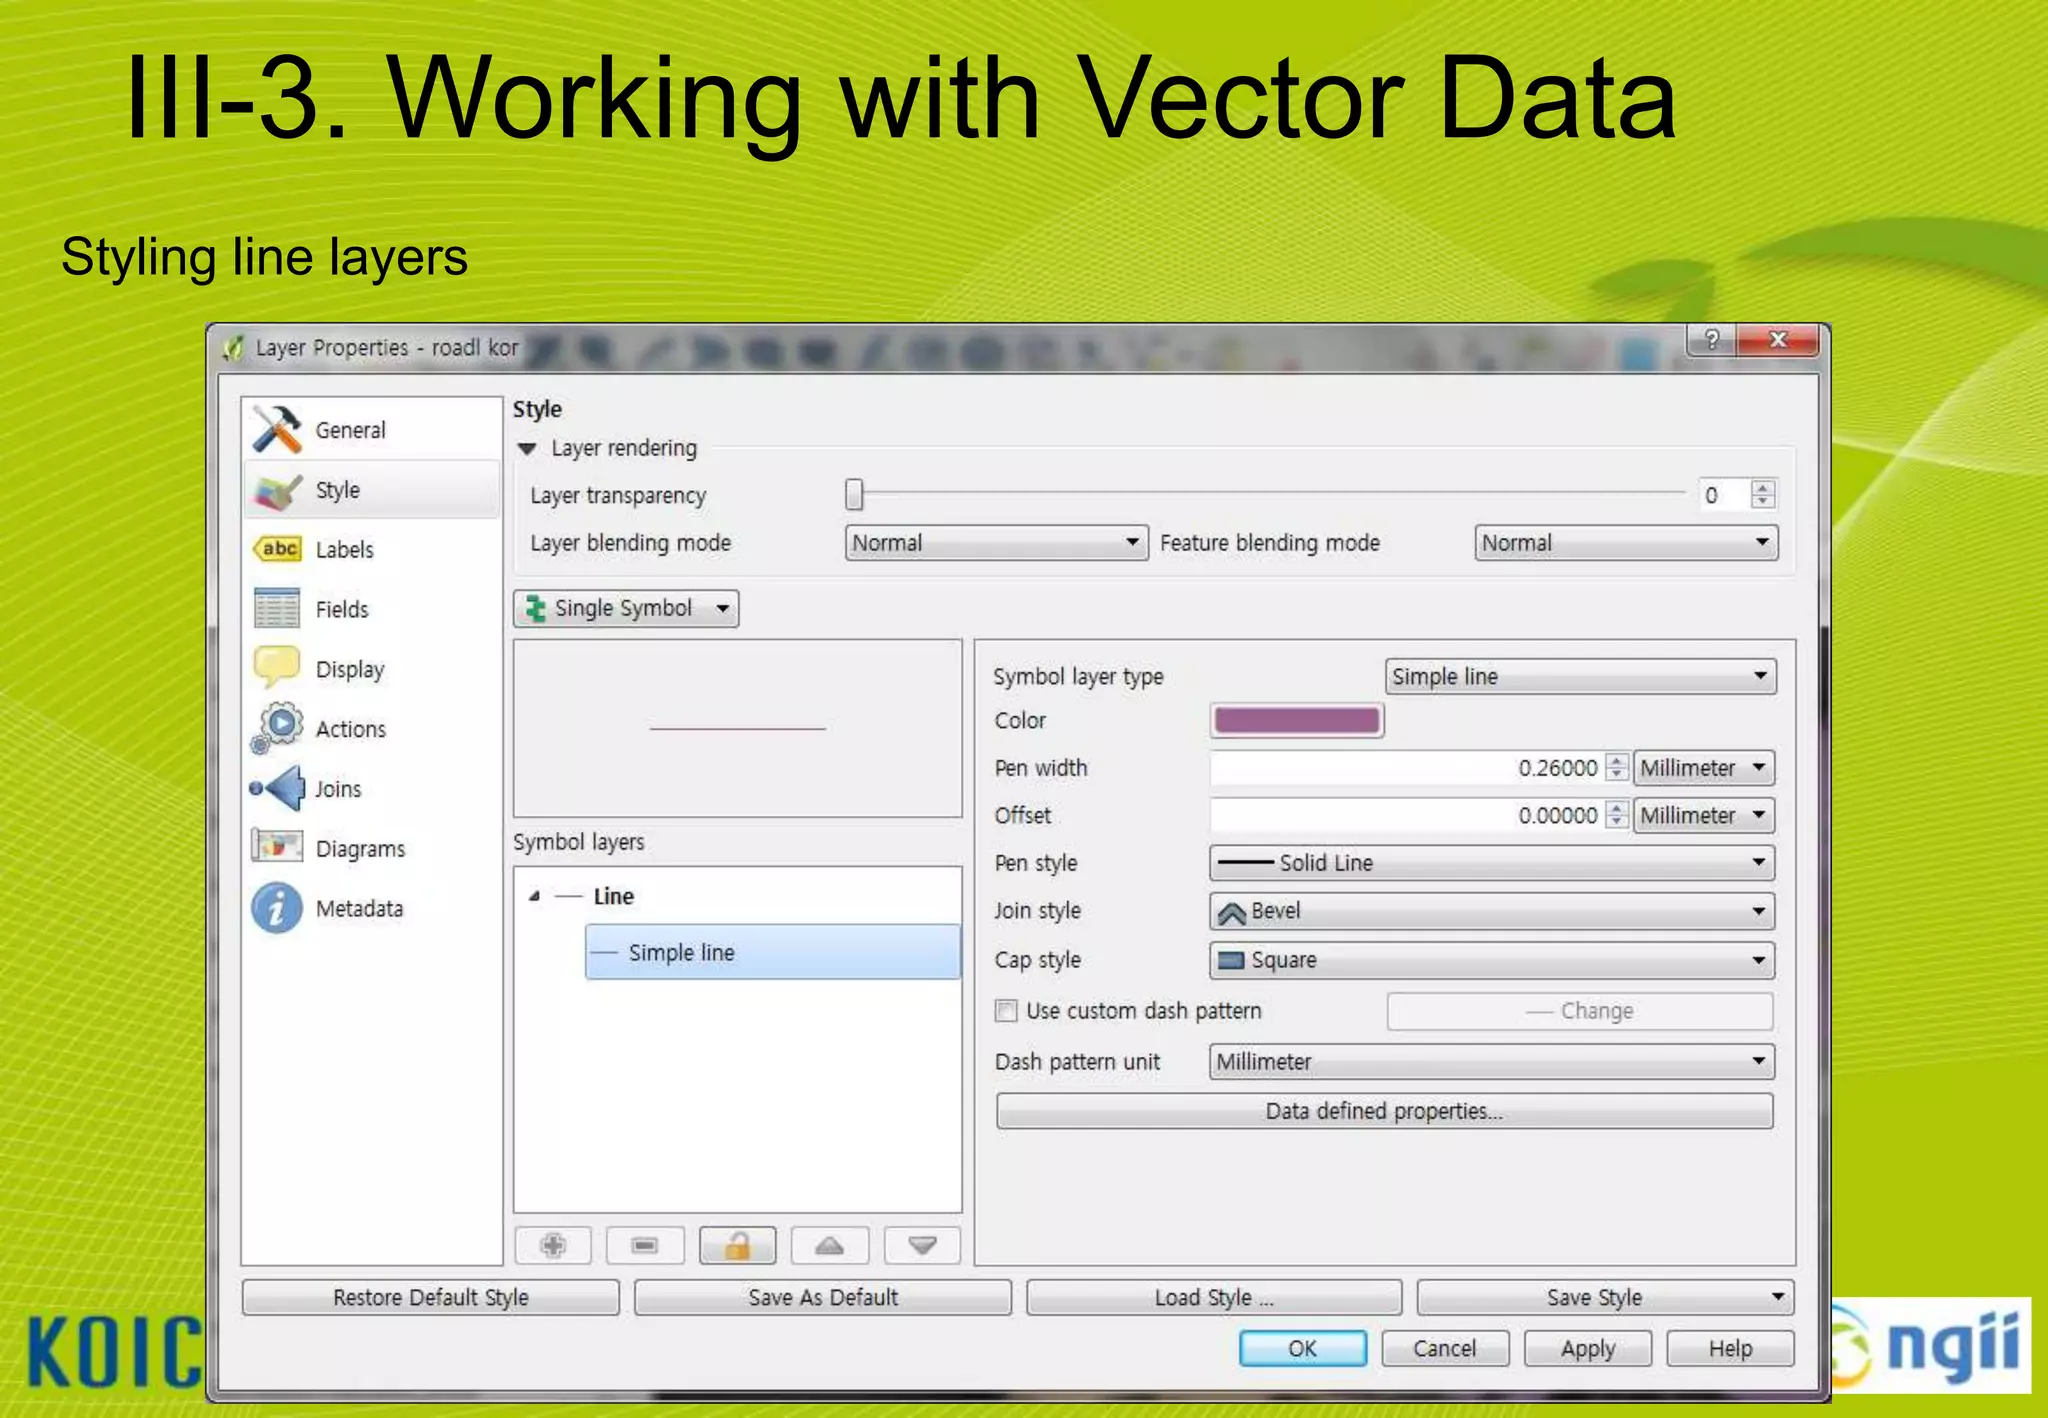
Task: Open Feature blending mode dropdown
Action: [1626, 543]
